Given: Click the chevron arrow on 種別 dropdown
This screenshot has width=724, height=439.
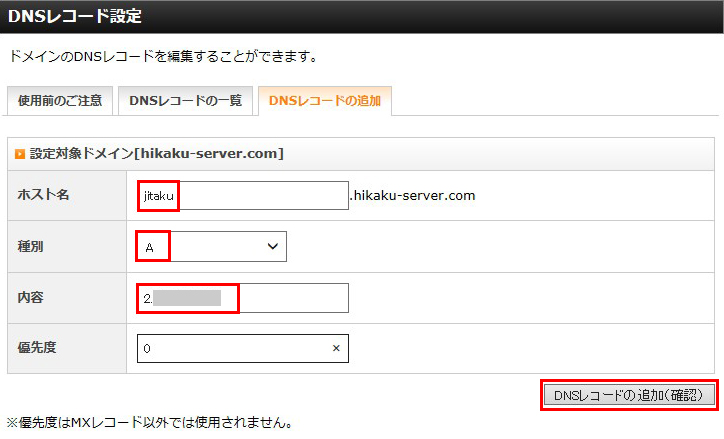Looking at the screenshot, I should 272,246.
